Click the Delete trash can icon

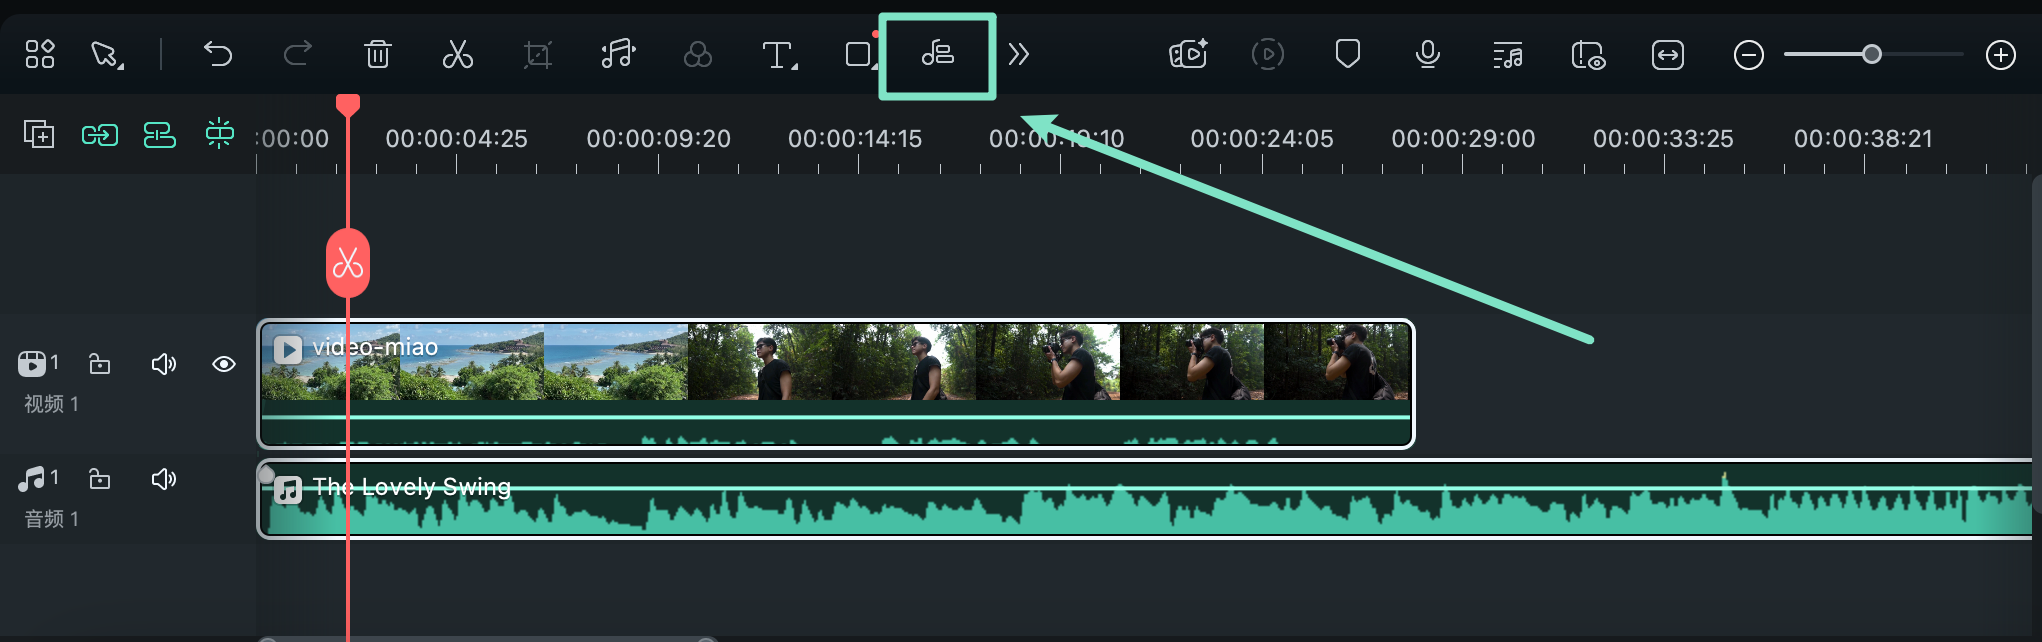coord(377,54)
